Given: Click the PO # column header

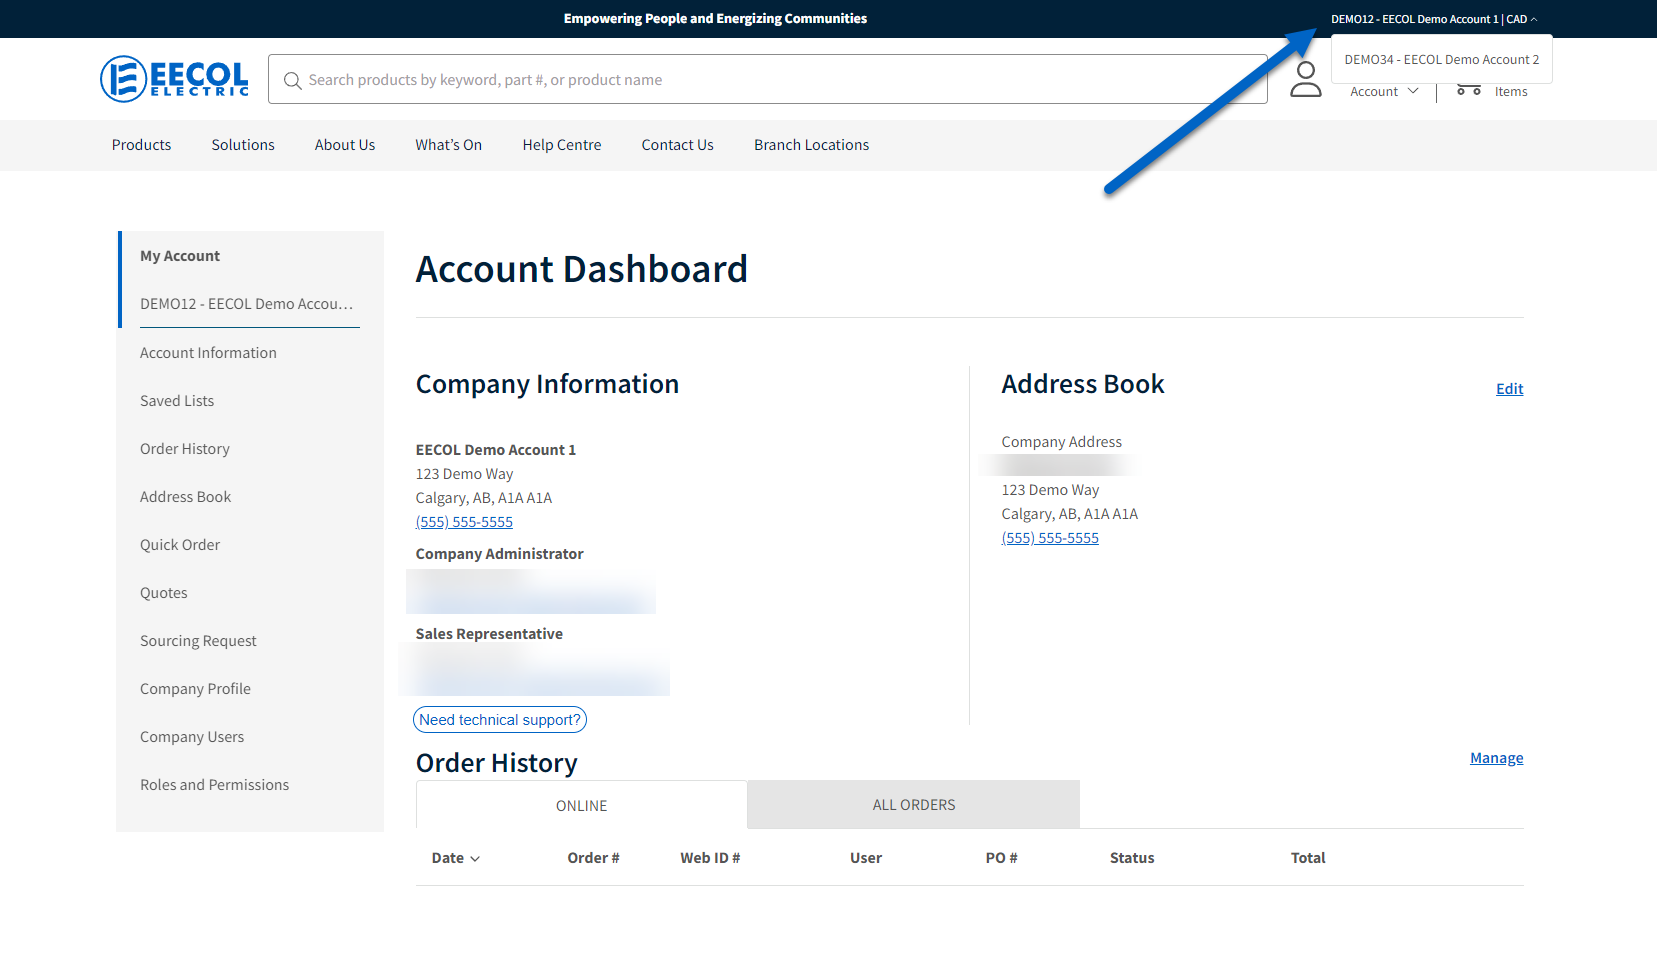Looking at the screenshot, I should [1001, 858].
